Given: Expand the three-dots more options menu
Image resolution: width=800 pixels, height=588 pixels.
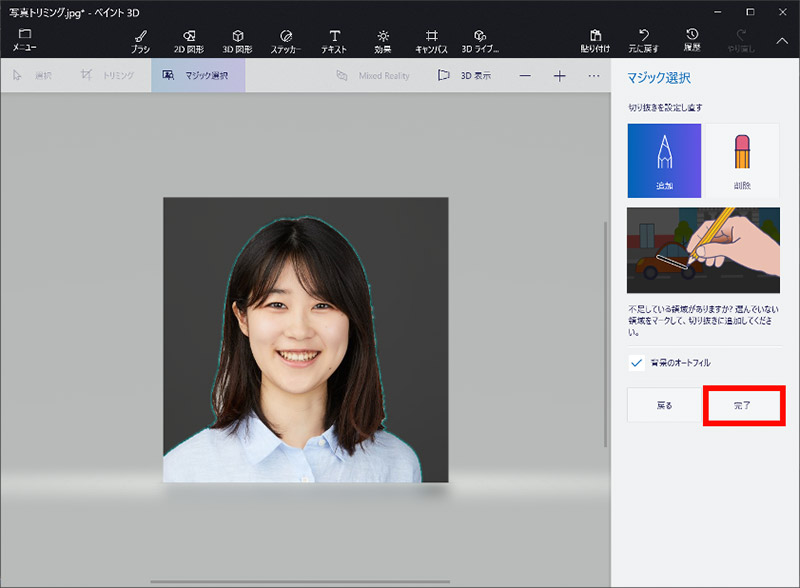Looking at the screenshot, I should [x=593, y=76].
